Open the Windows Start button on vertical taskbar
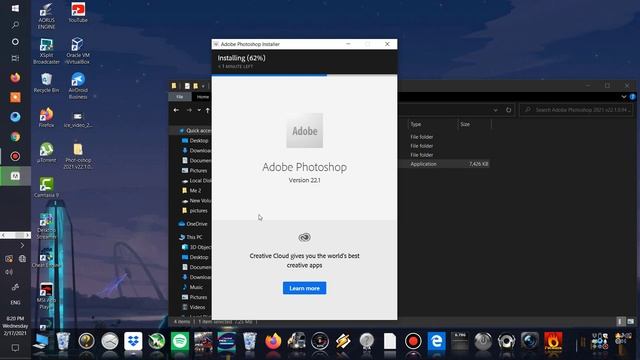 click(15, 8)
